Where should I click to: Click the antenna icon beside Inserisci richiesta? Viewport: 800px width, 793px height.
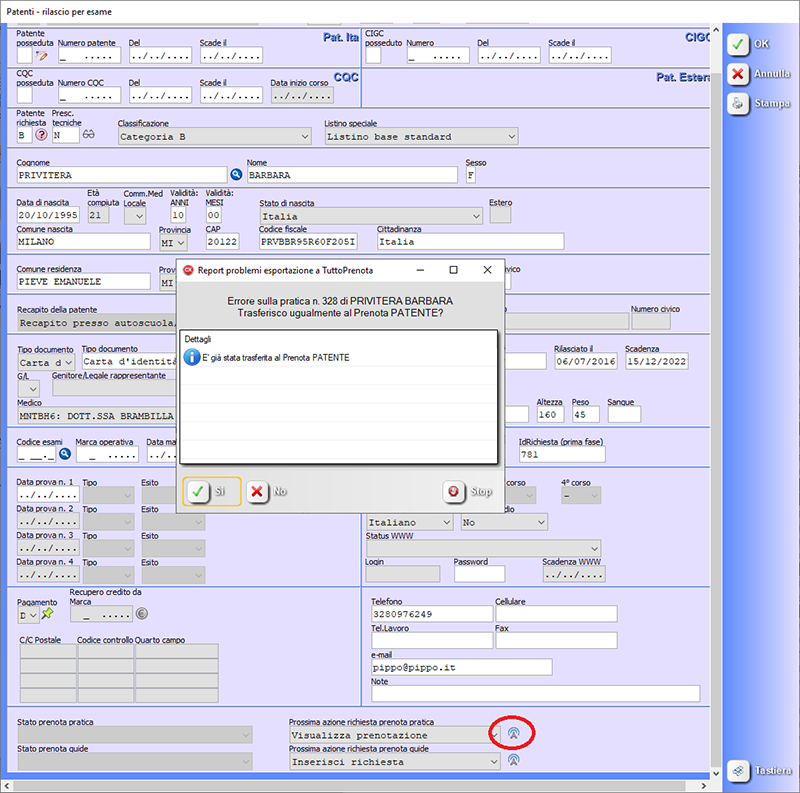click(513, 760)
